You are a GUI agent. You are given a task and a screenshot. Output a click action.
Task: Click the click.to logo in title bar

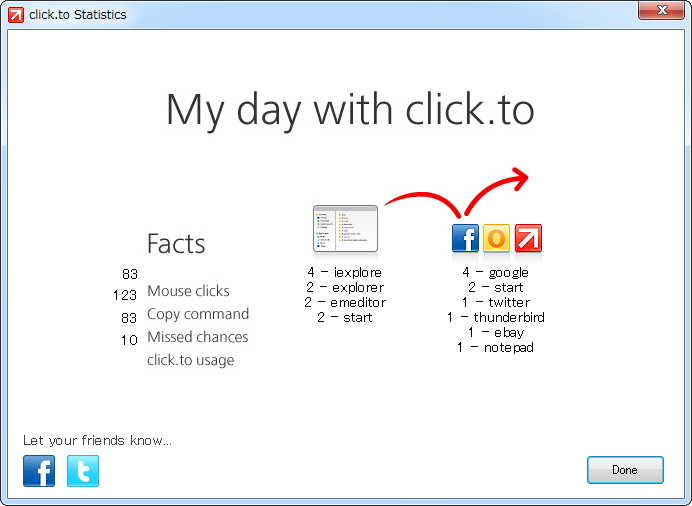click(x=15, y=15)
